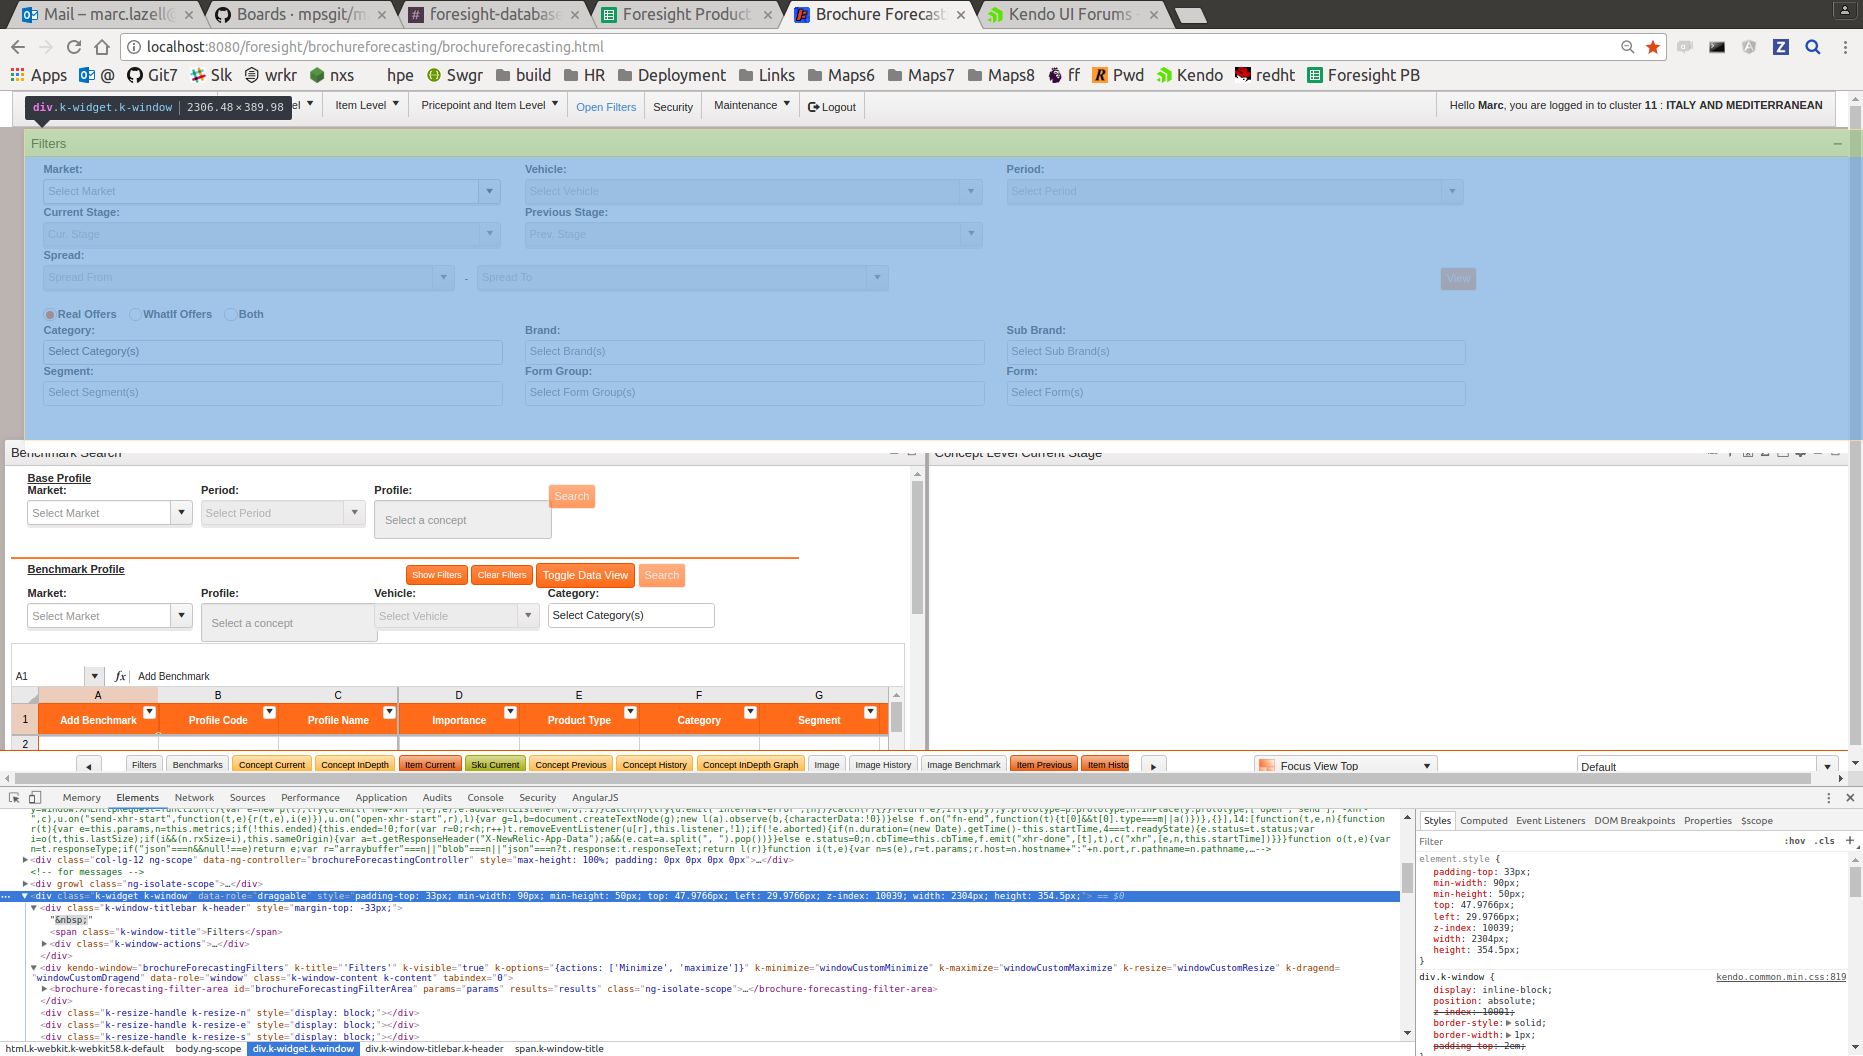This screenshot has width=1863, height=1056.
Task: Open the Slk Slack bookmark
Action: coord(211,75)
